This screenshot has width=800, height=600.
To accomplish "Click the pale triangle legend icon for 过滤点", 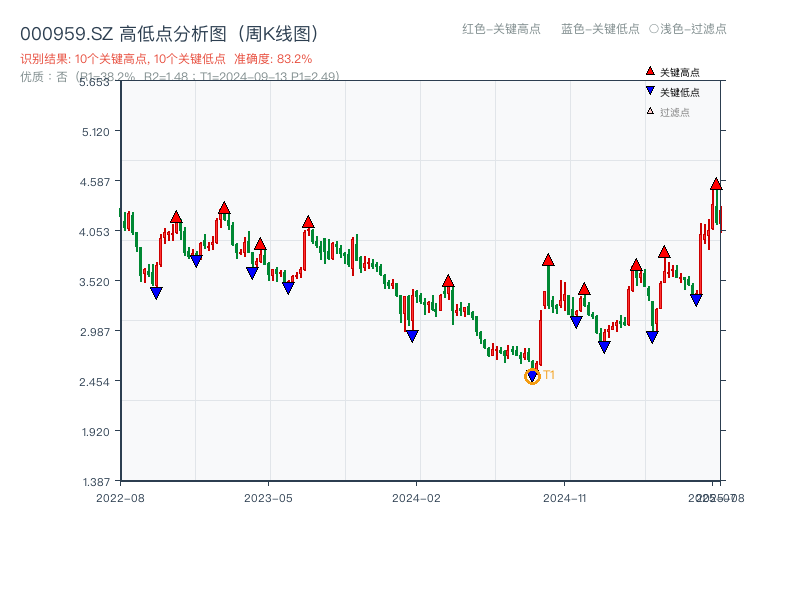I will (650, 111).
